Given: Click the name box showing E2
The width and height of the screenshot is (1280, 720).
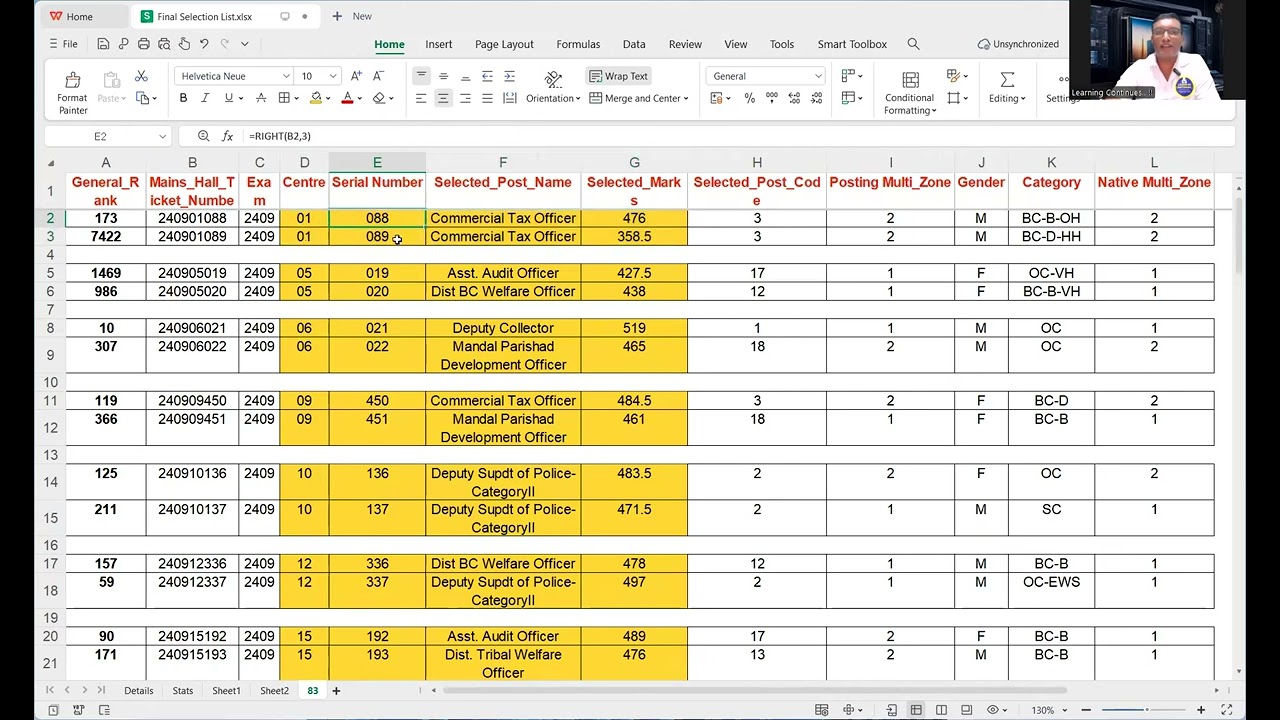Looking at the screenshot, I should (x=107, y=136).
